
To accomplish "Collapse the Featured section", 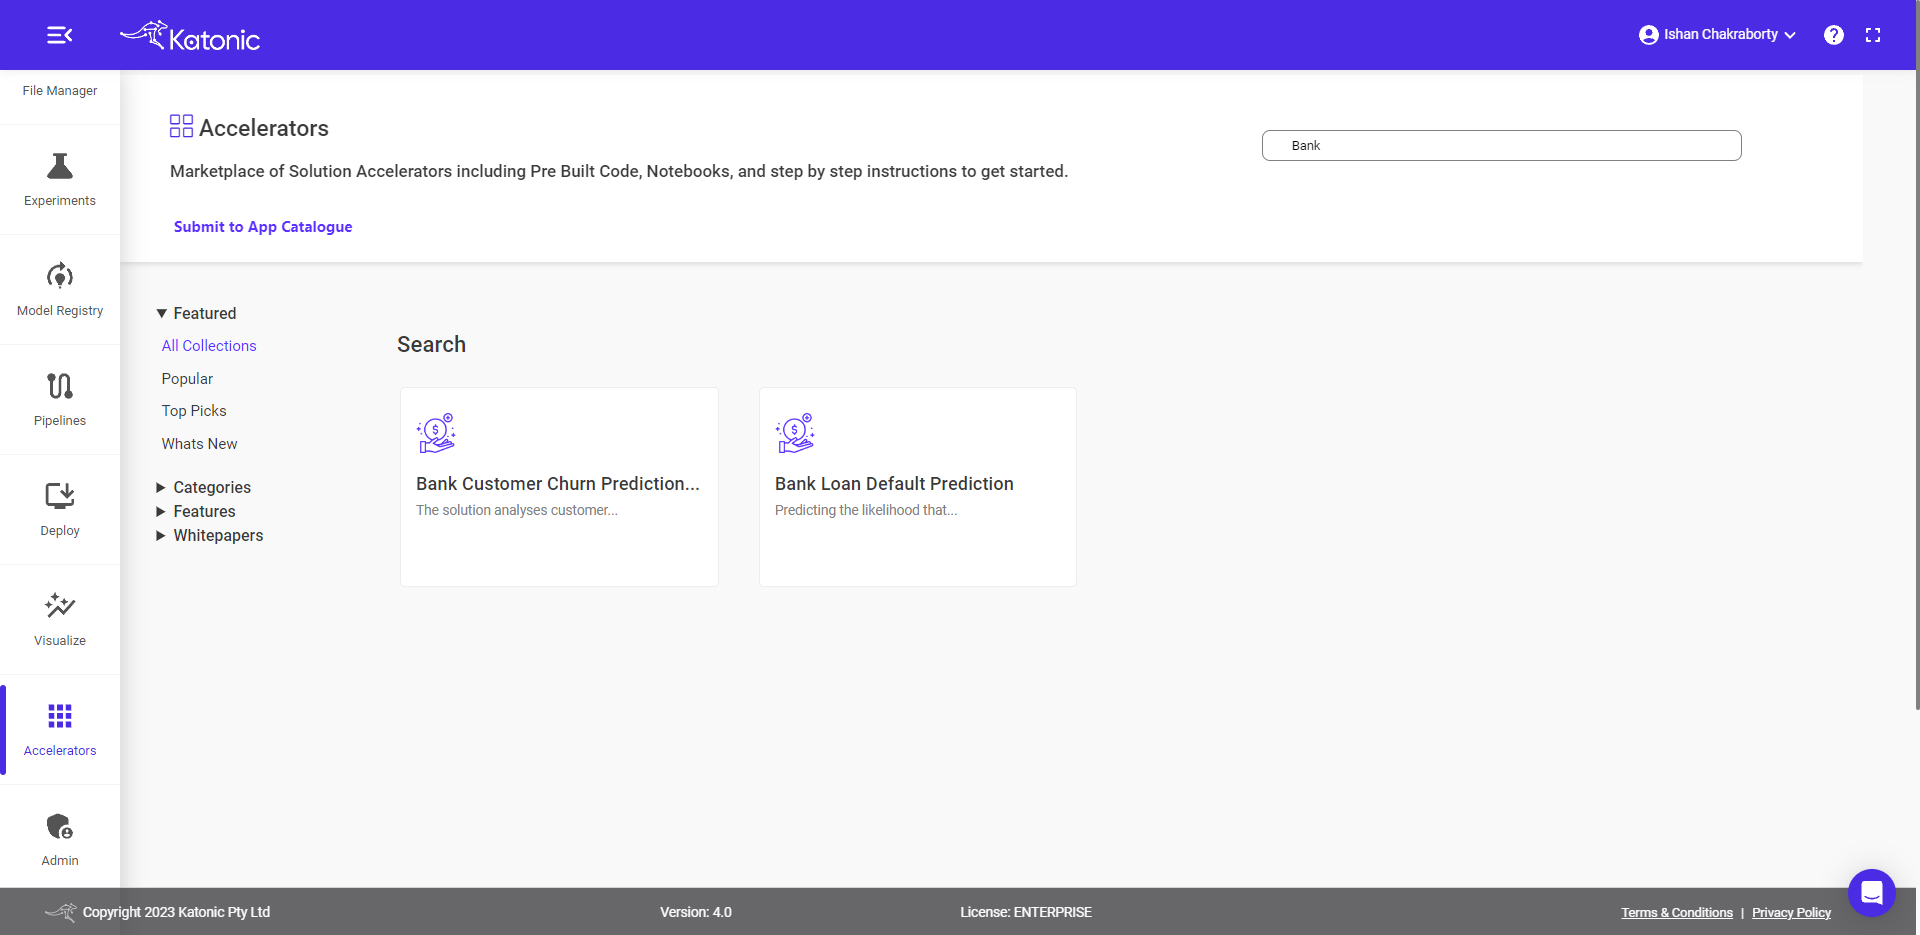I will click(x=197, y=313).
